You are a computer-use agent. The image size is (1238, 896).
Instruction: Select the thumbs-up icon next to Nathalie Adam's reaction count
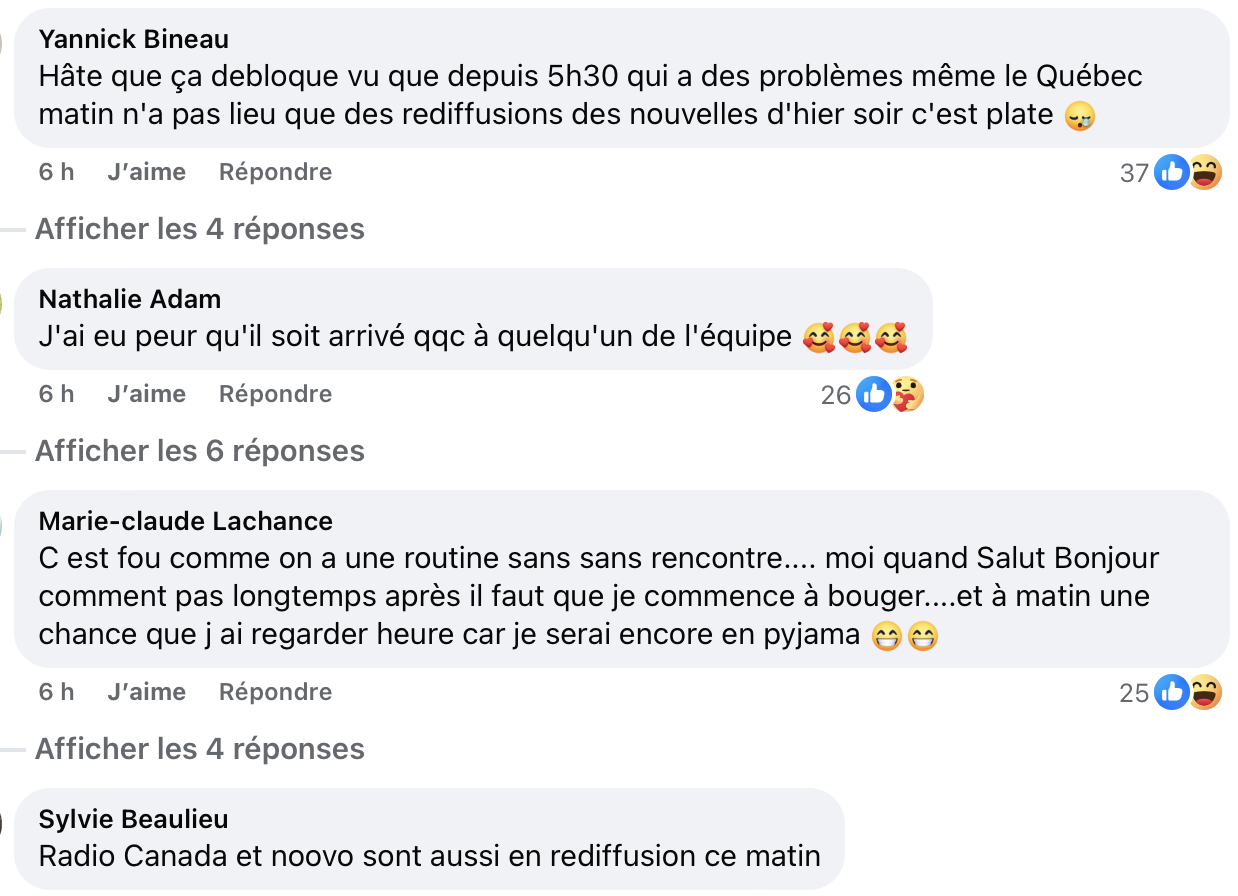click(873, 394)
